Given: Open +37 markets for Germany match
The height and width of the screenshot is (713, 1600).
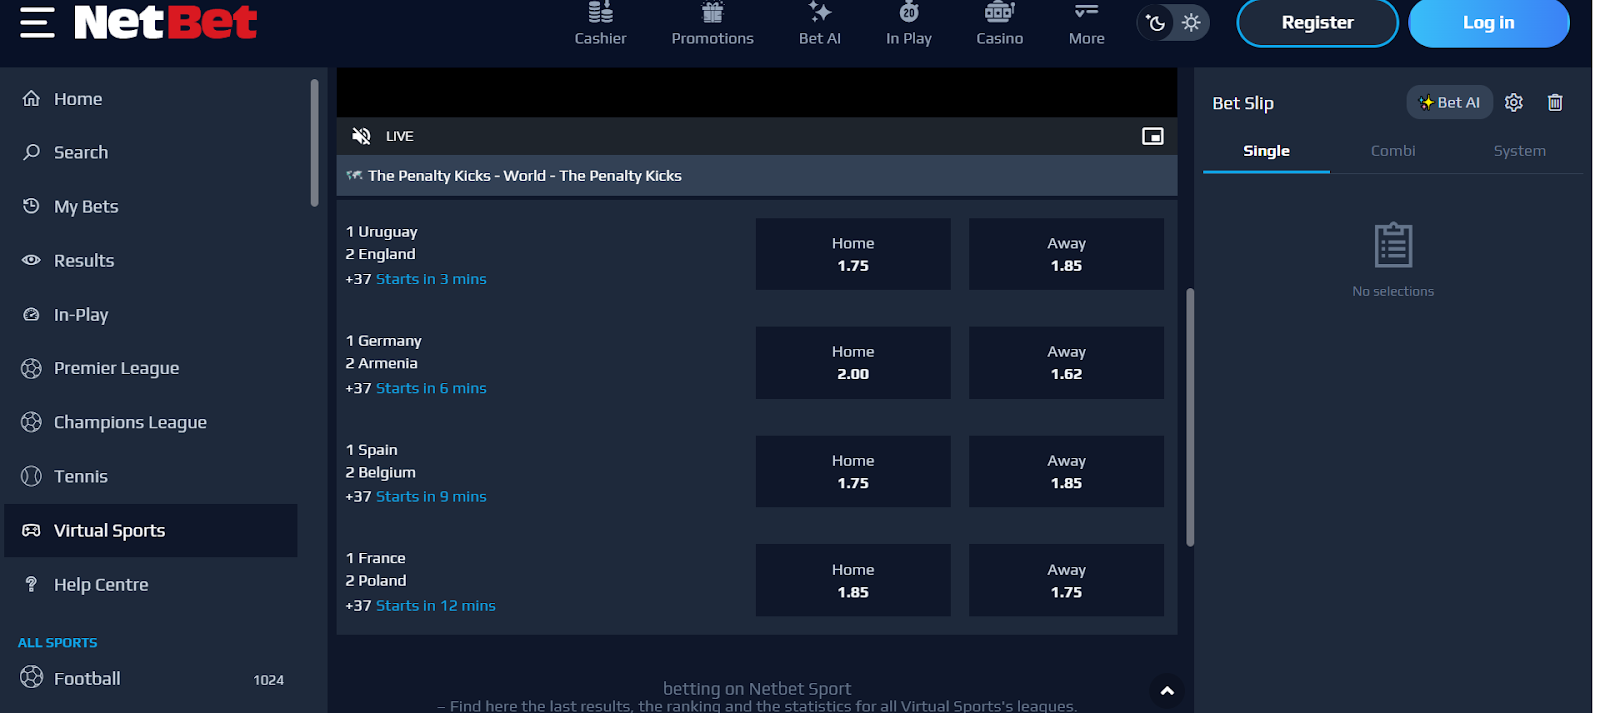Looking at the screenshot, I should point(358,388).
